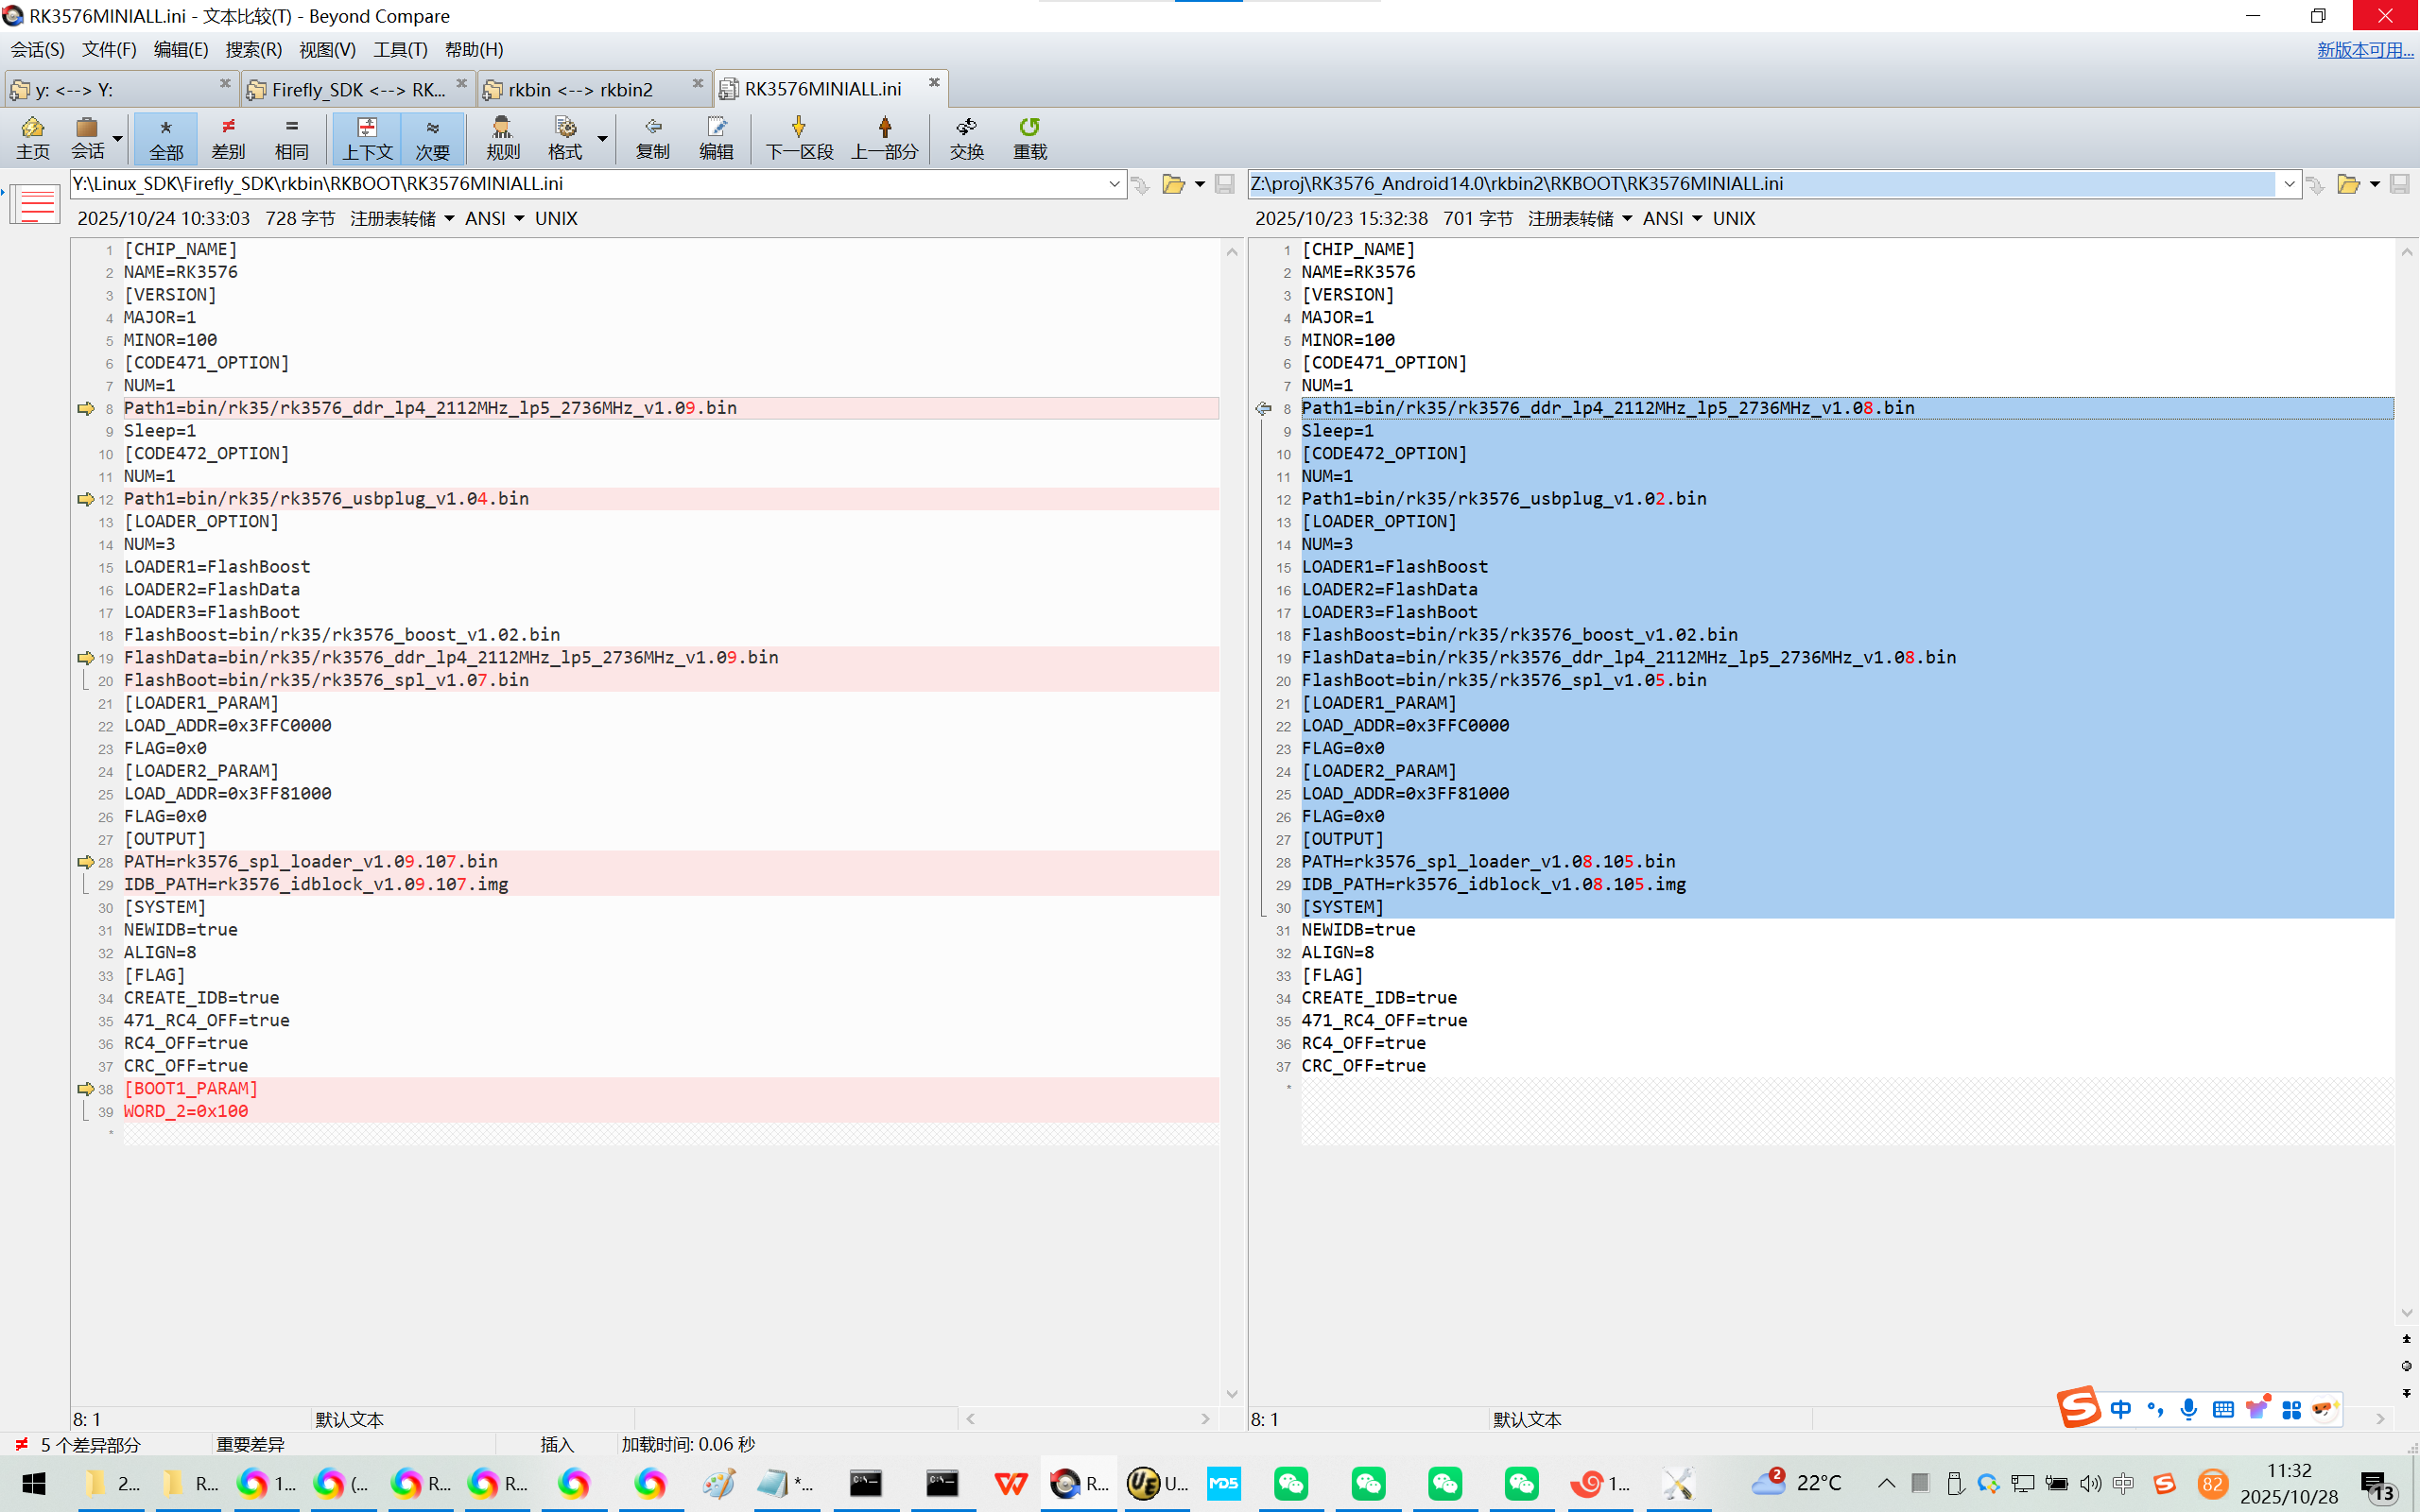Toggle Differences (差别) display filter

point(228,137)
